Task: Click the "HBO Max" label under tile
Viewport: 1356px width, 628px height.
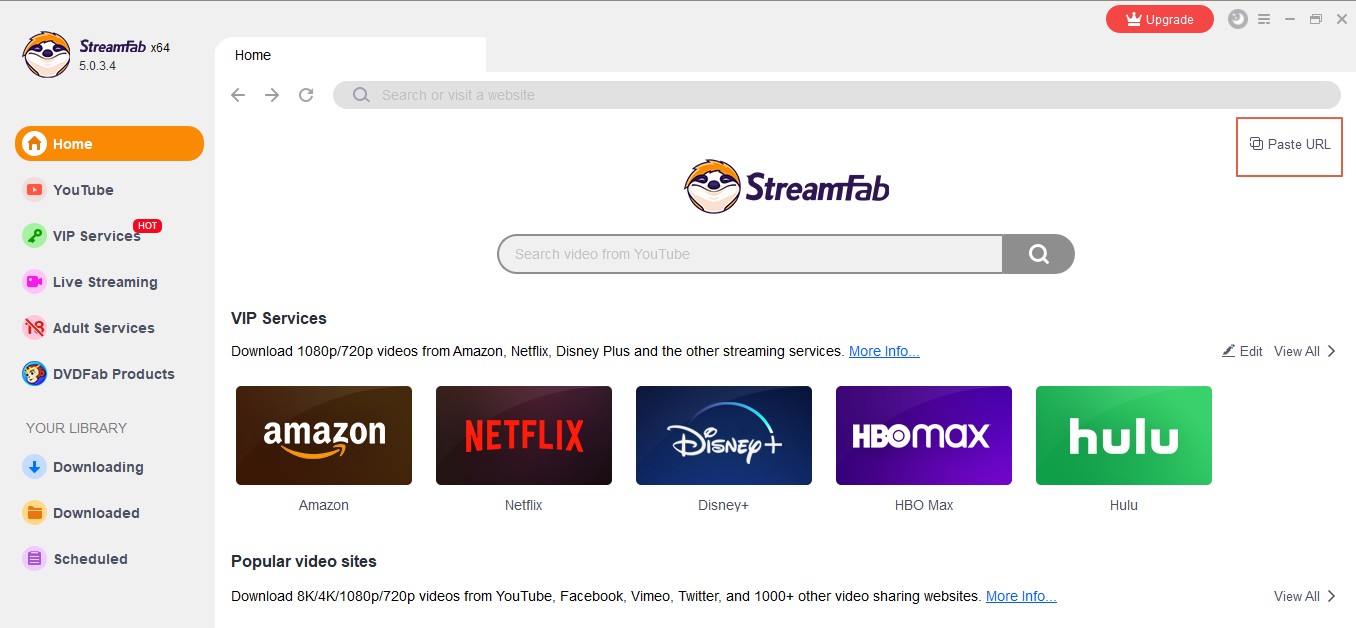Action: (924, 505)
